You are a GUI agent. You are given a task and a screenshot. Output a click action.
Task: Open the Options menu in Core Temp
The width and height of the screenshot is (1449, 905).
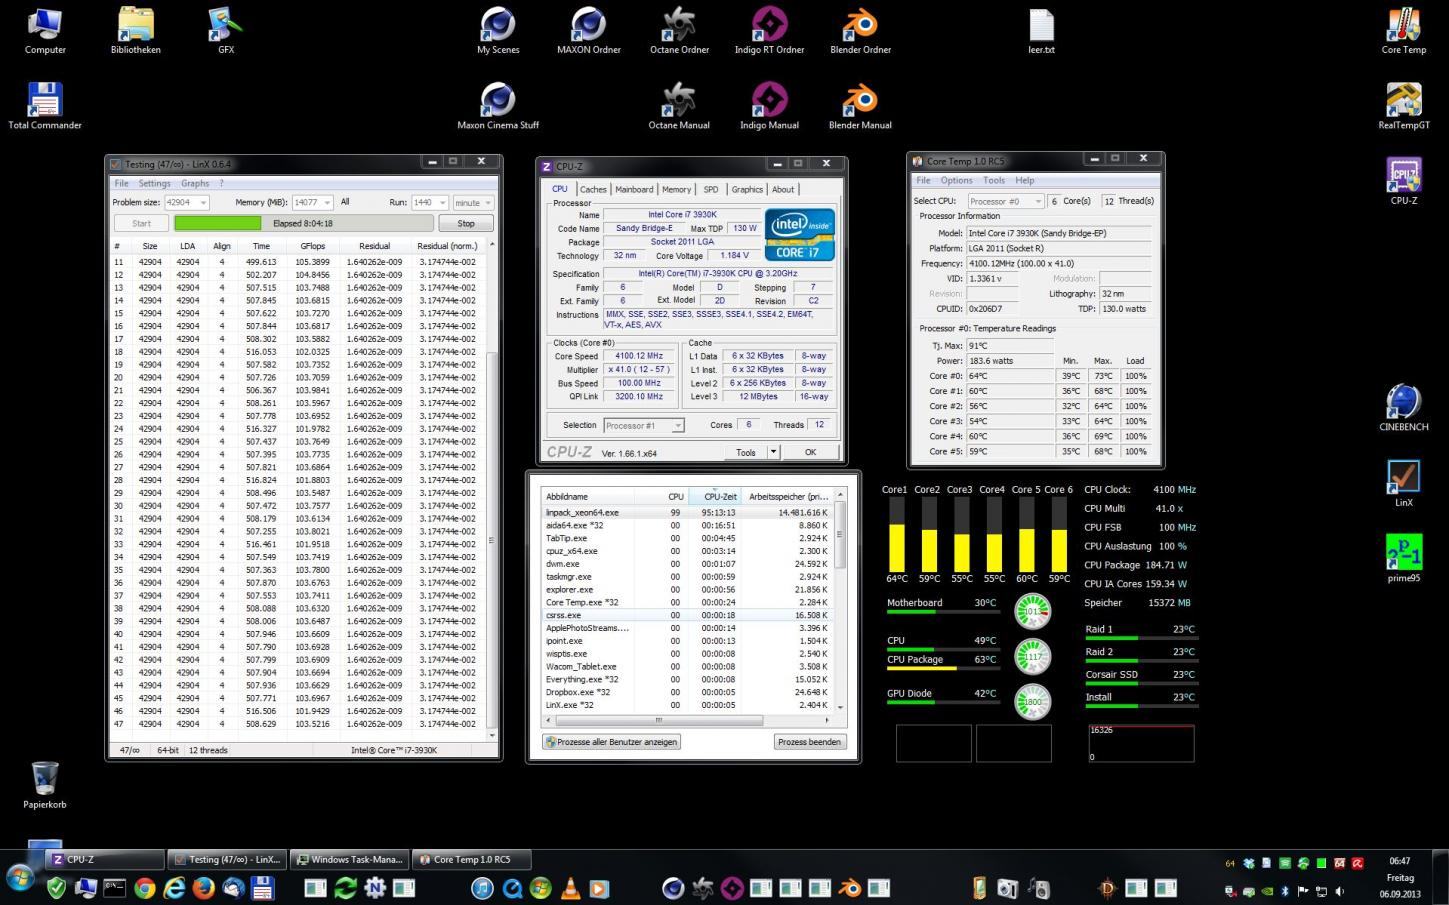(x=956, y=180)
